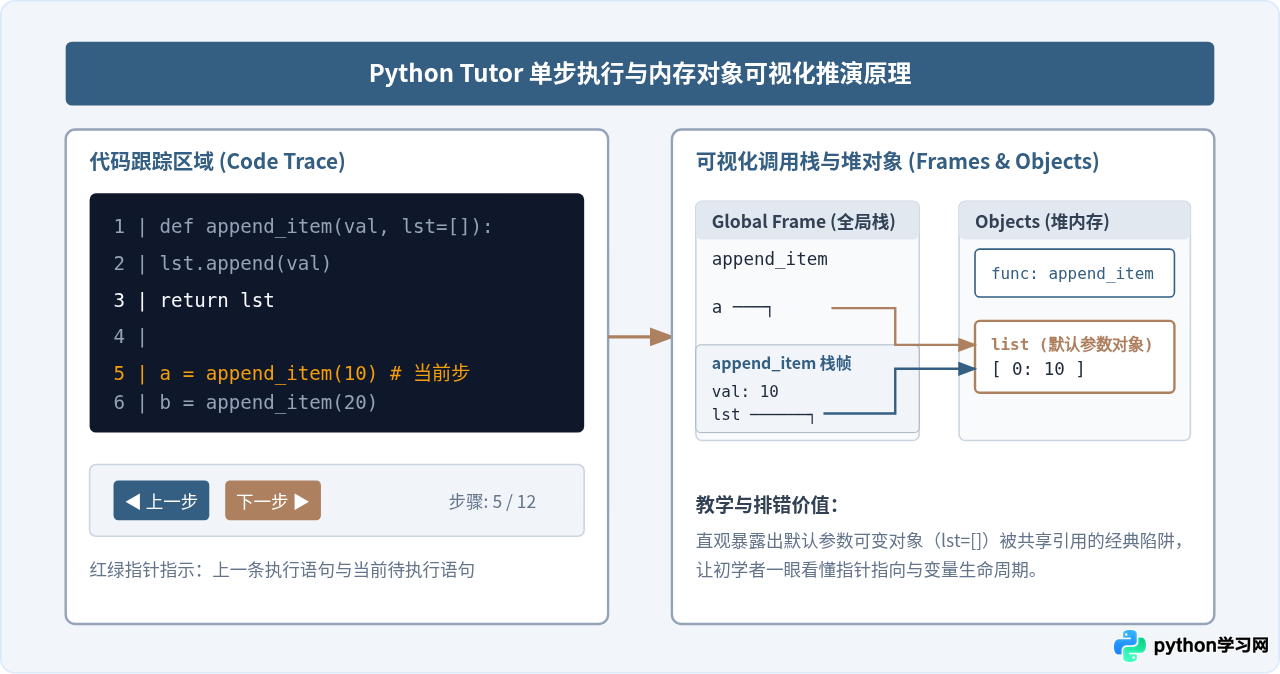Click variable a in Global Frame
Screen dimensions: 1280x674
(717, 307)
